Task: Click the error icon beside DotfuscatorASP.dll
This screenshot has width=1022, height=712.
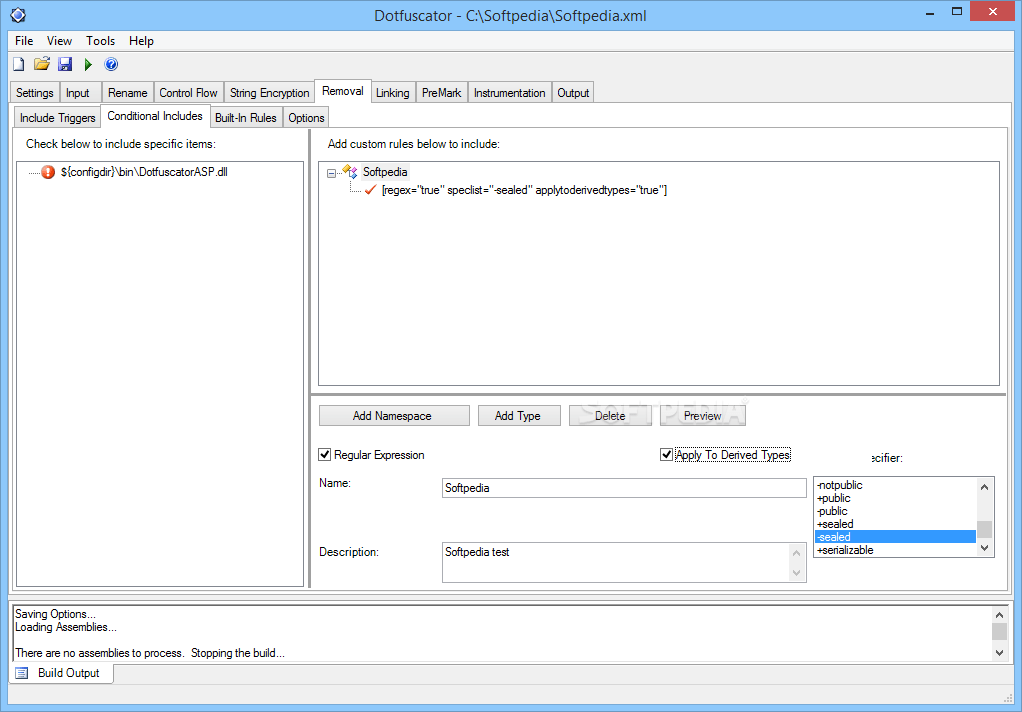Action: tap(47, 171)
